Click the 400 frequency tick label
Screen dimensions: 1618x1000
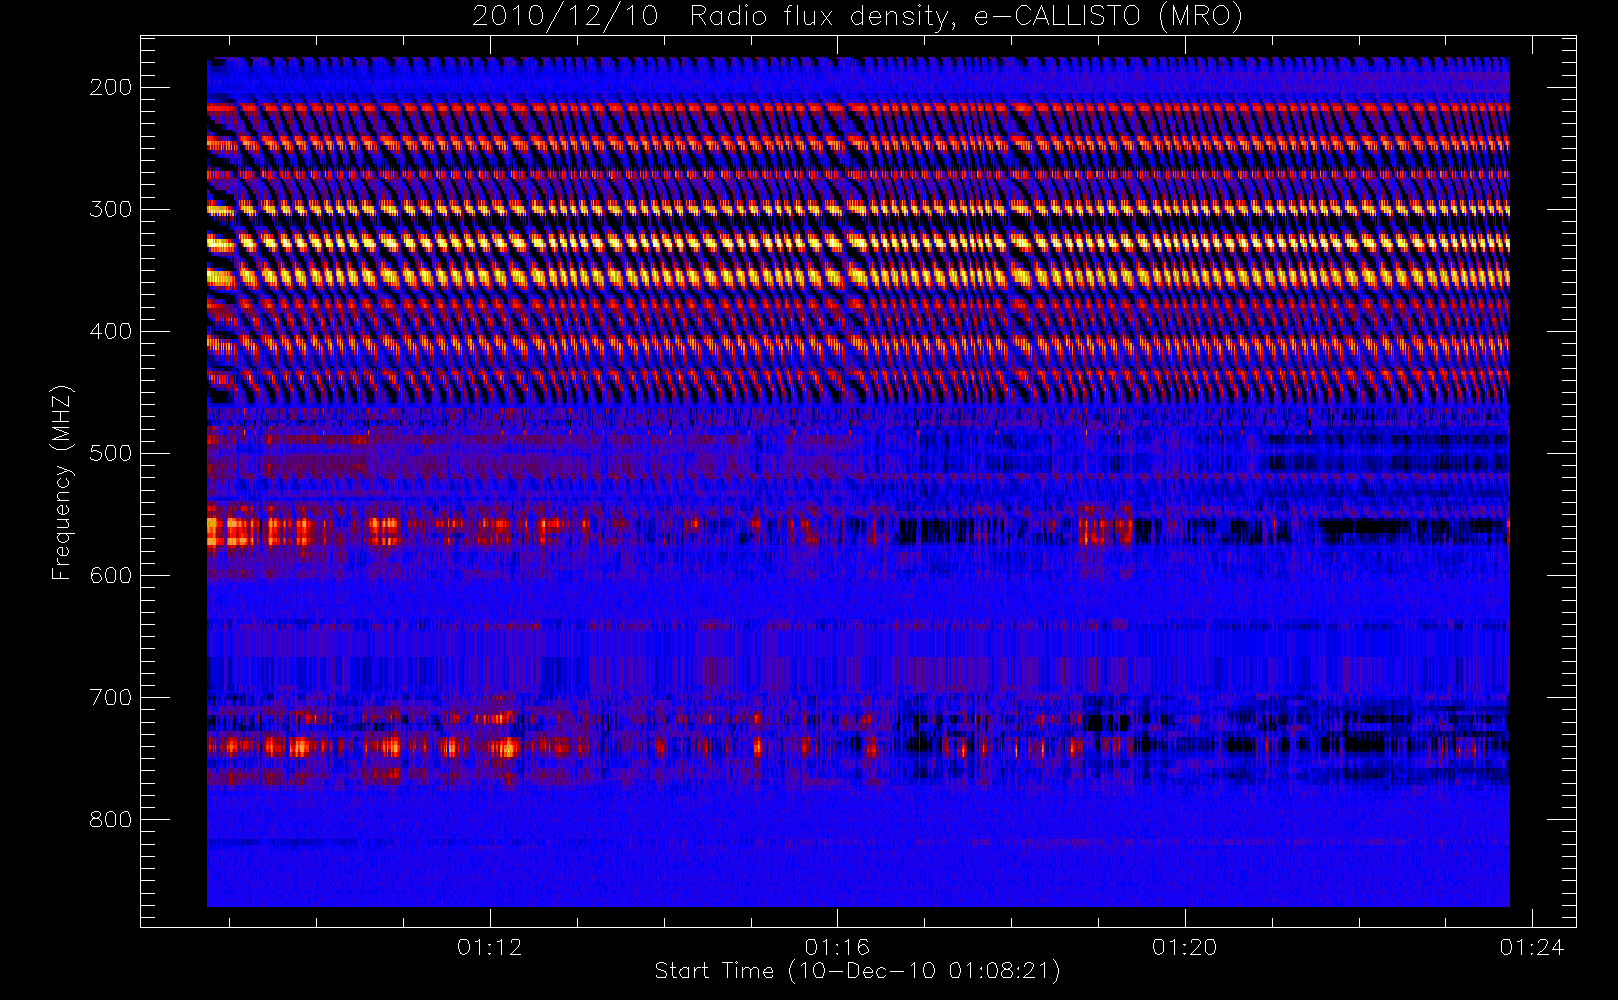click(110, 331)
